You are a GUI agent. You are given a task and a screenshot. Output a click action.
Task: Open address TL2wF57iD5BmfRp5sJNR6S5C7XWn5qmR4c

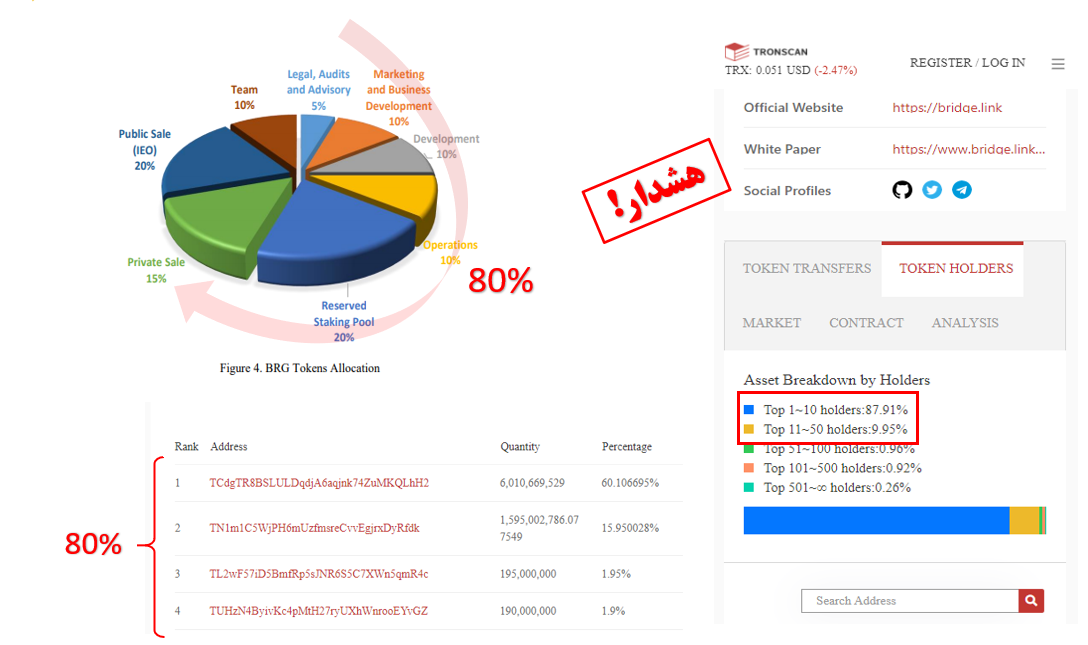[318, 574]
